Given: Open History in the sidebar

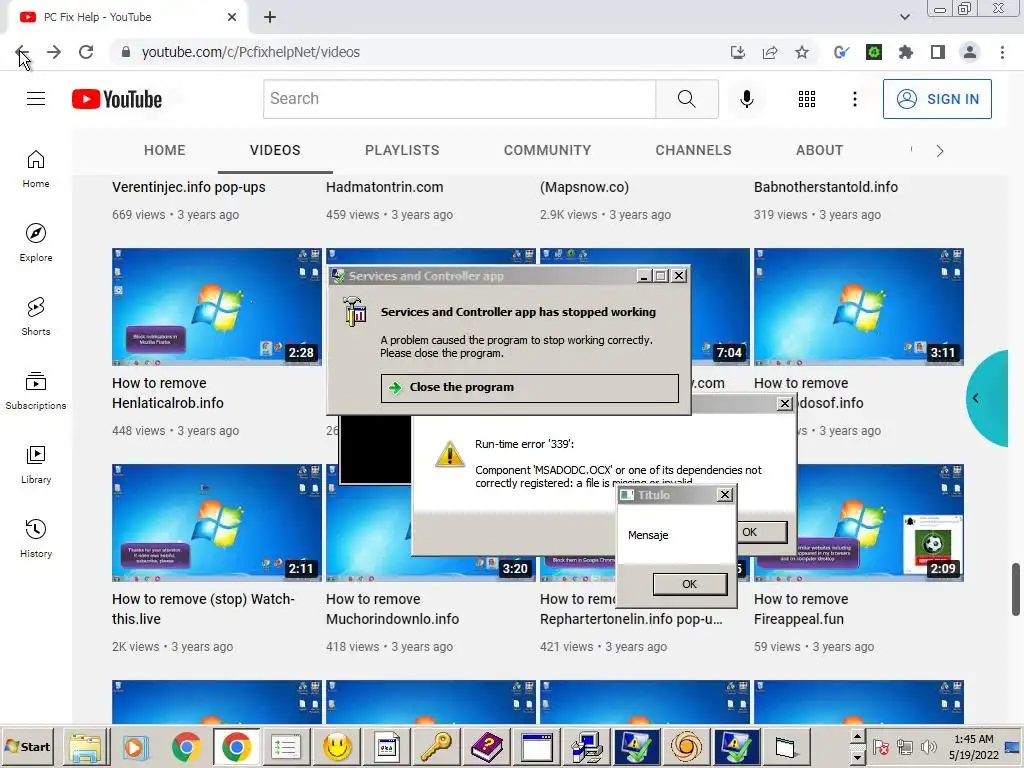Looking at the screenshot, I should click(36, 538).
